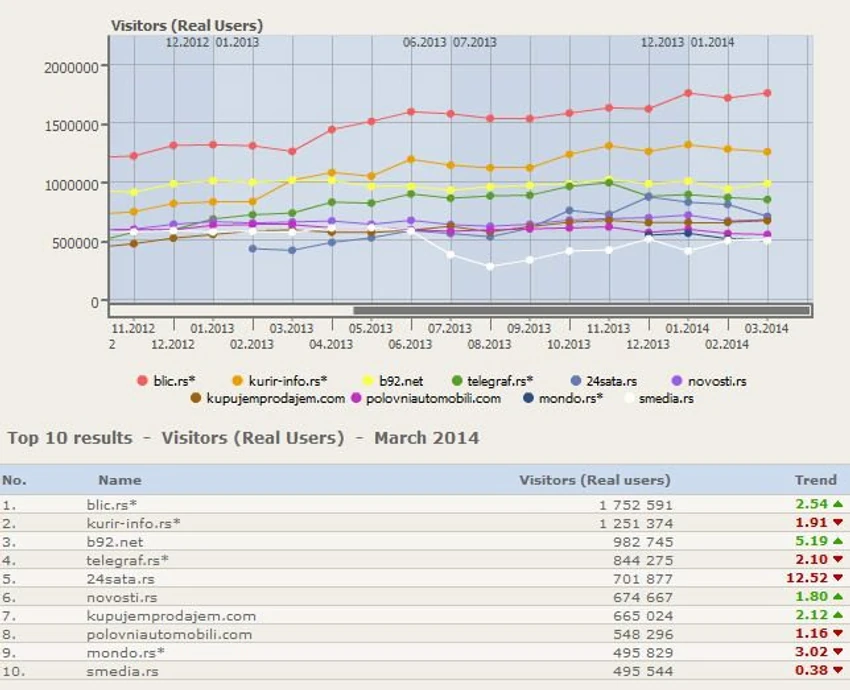
Task: Click blic.rs data point at 03.2014
Action: 767,93
